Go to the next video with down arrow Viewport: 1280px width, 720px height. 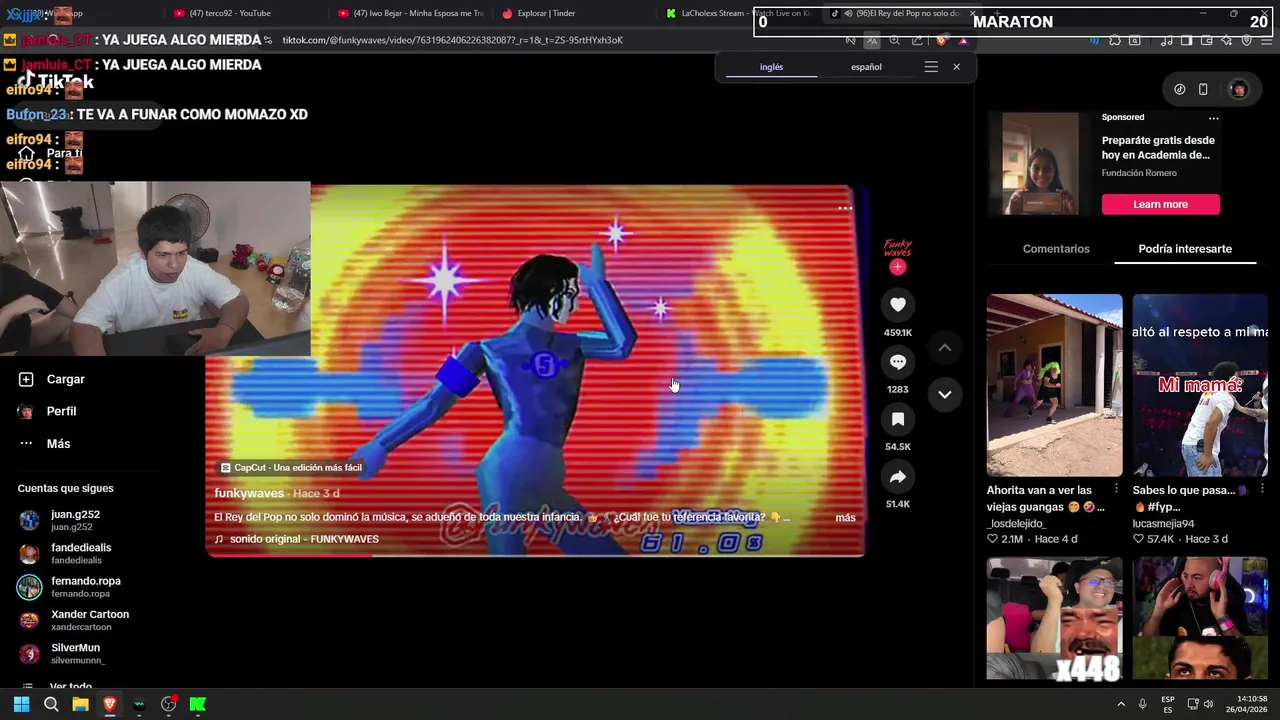[x=944, y=394]
